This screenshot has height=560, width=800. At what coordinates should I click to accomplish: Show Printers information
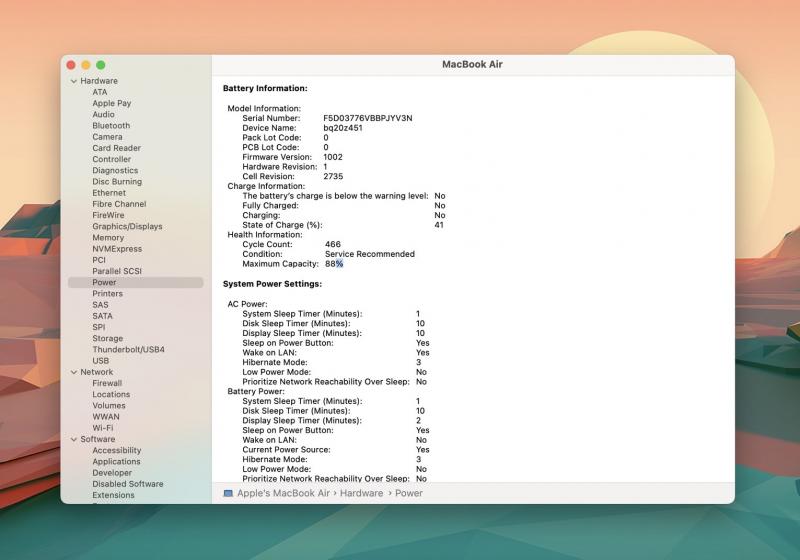point(108,294)
